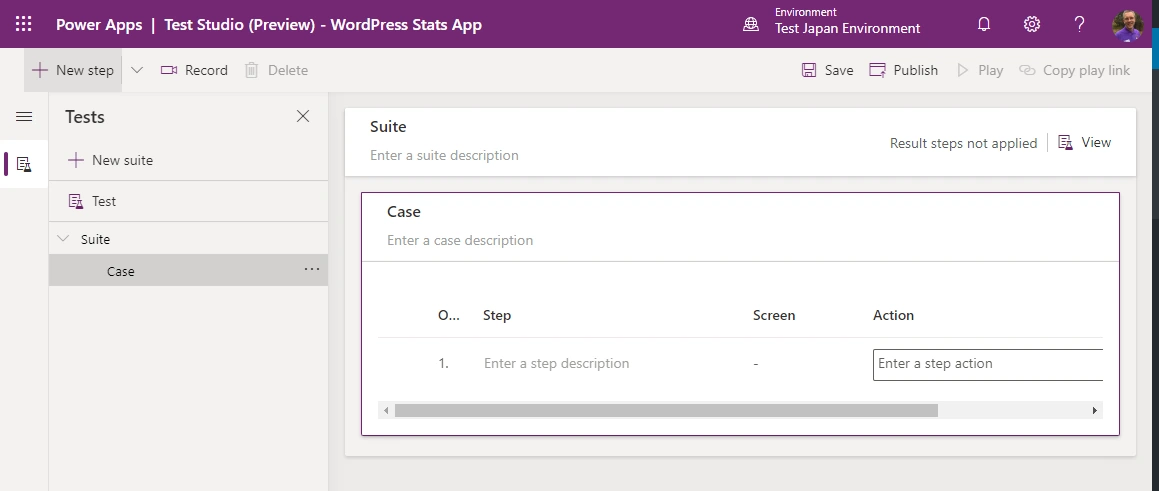Click the Test Japan Environment name
Screen dimensions: 1159x491
pyautogui.click(x=847, y=29)
